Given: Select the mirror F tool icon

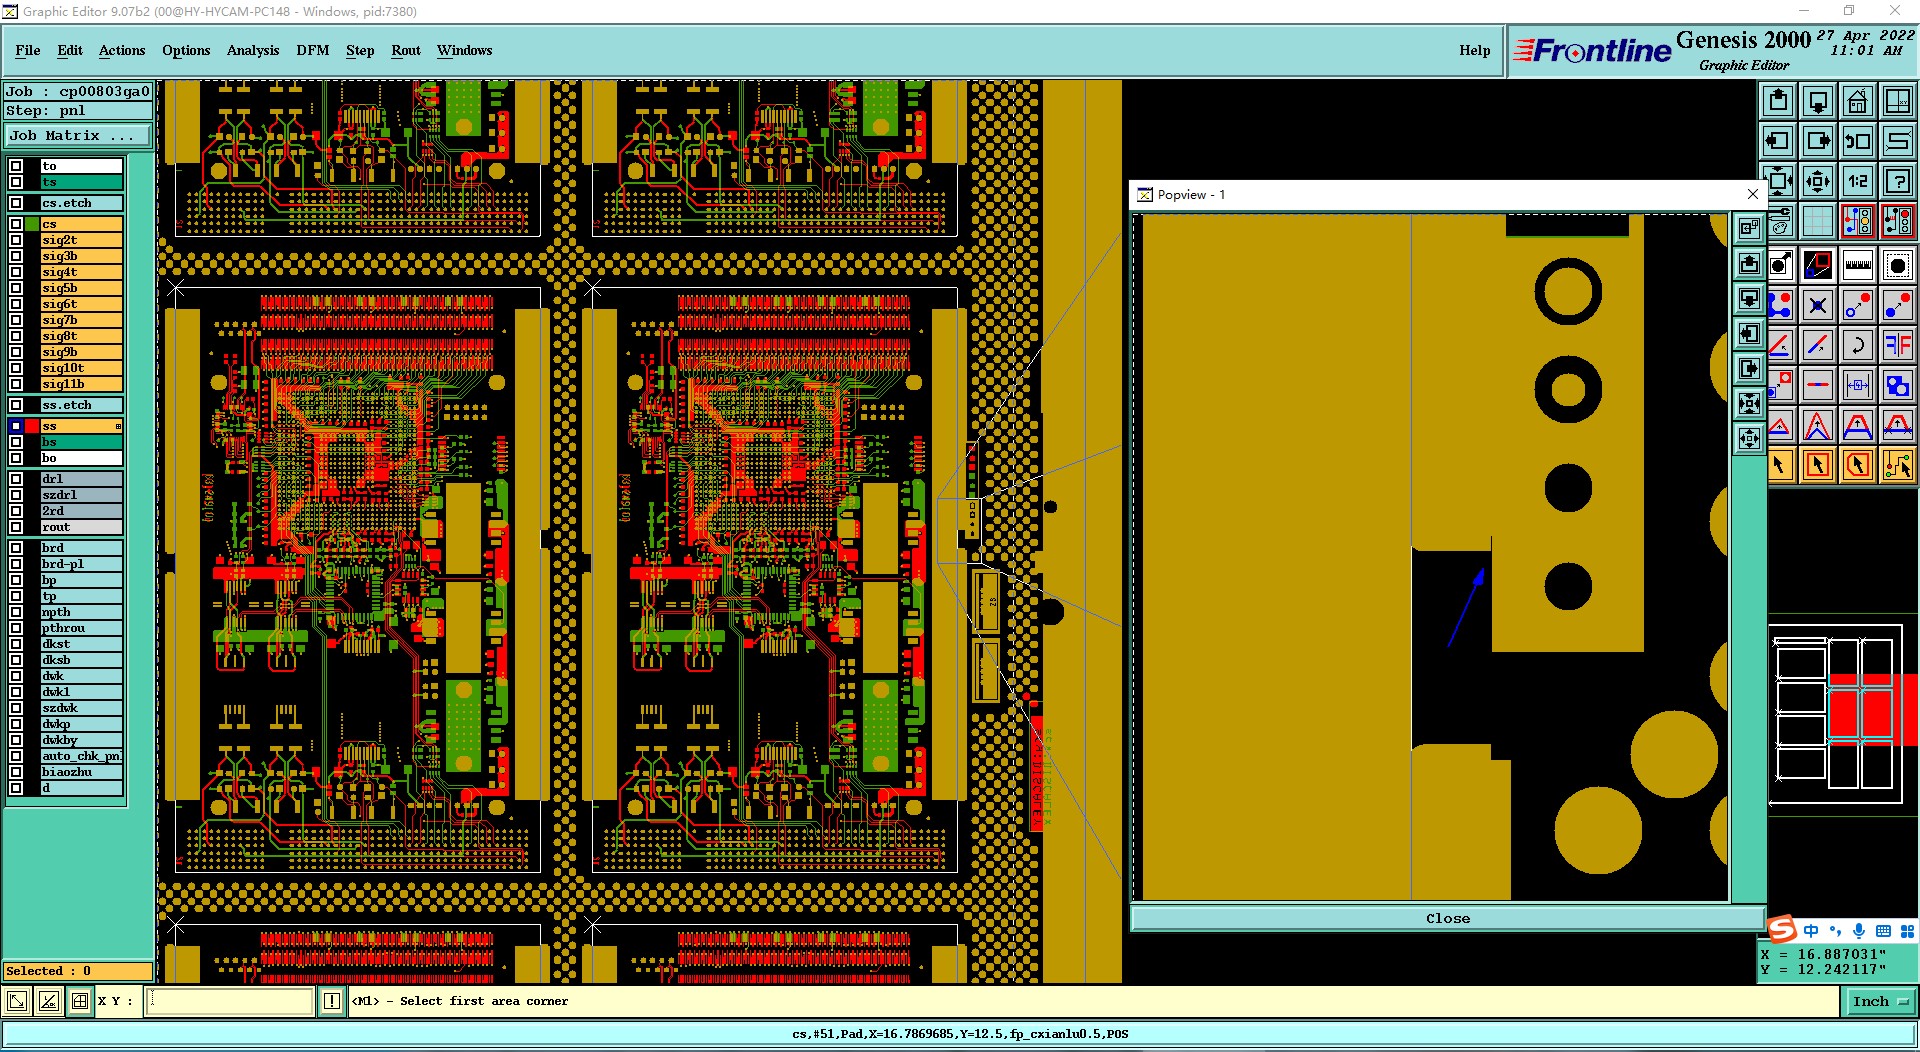Looking at the screenshot, I should click(1898, 345).
